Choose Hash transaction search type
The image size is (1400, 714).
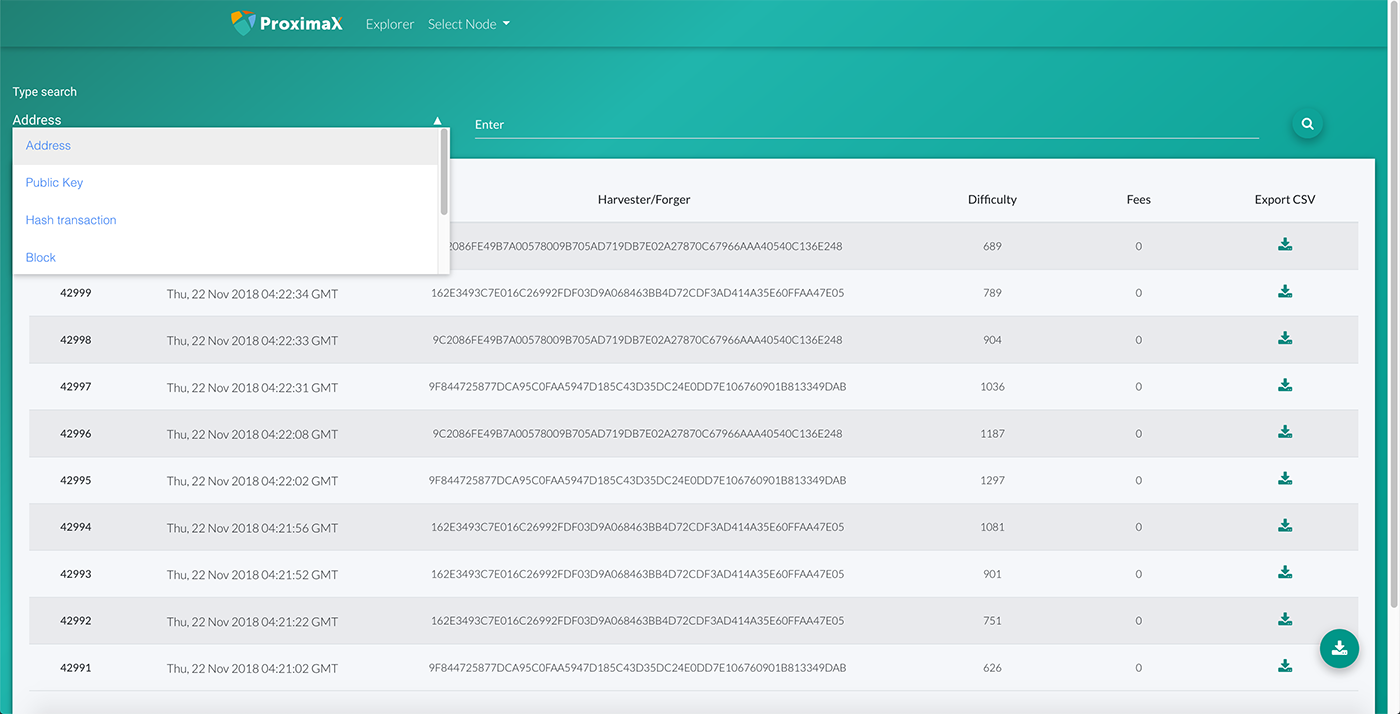(x=71, y=220)
